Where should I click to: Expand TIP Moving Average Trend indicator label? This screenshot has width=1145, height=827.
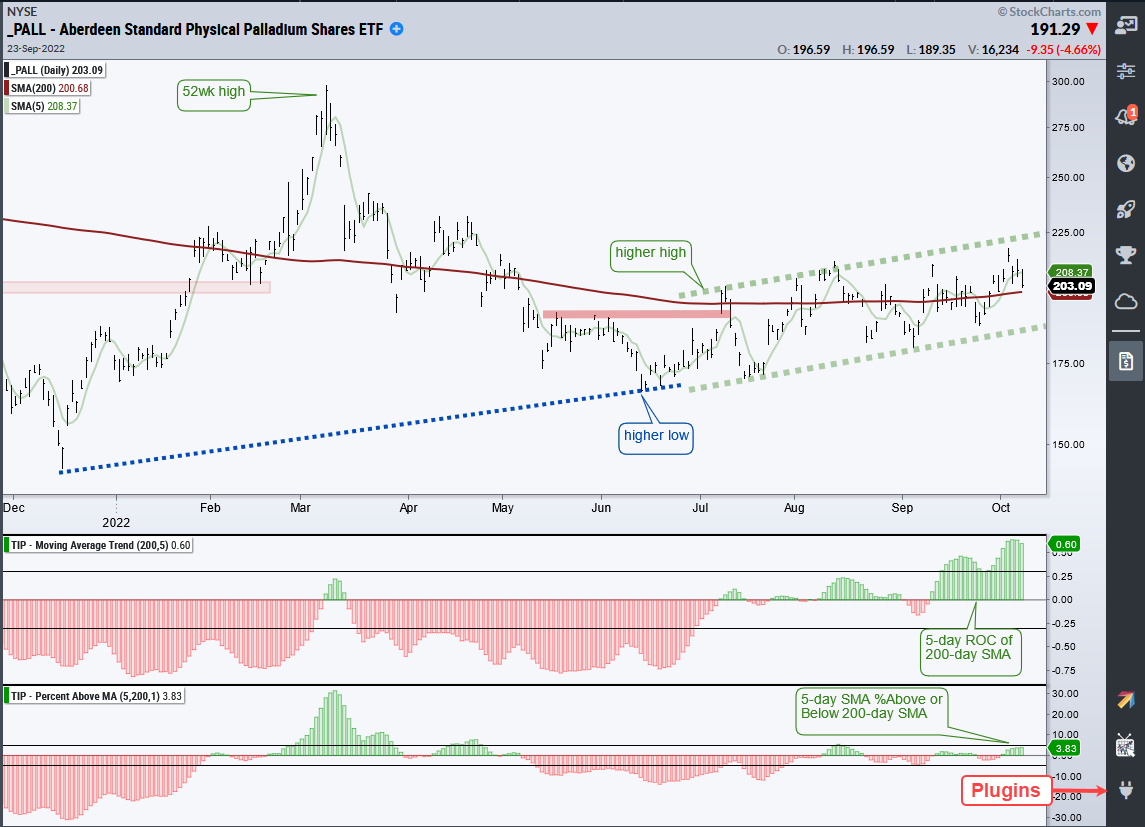[99, 545]
